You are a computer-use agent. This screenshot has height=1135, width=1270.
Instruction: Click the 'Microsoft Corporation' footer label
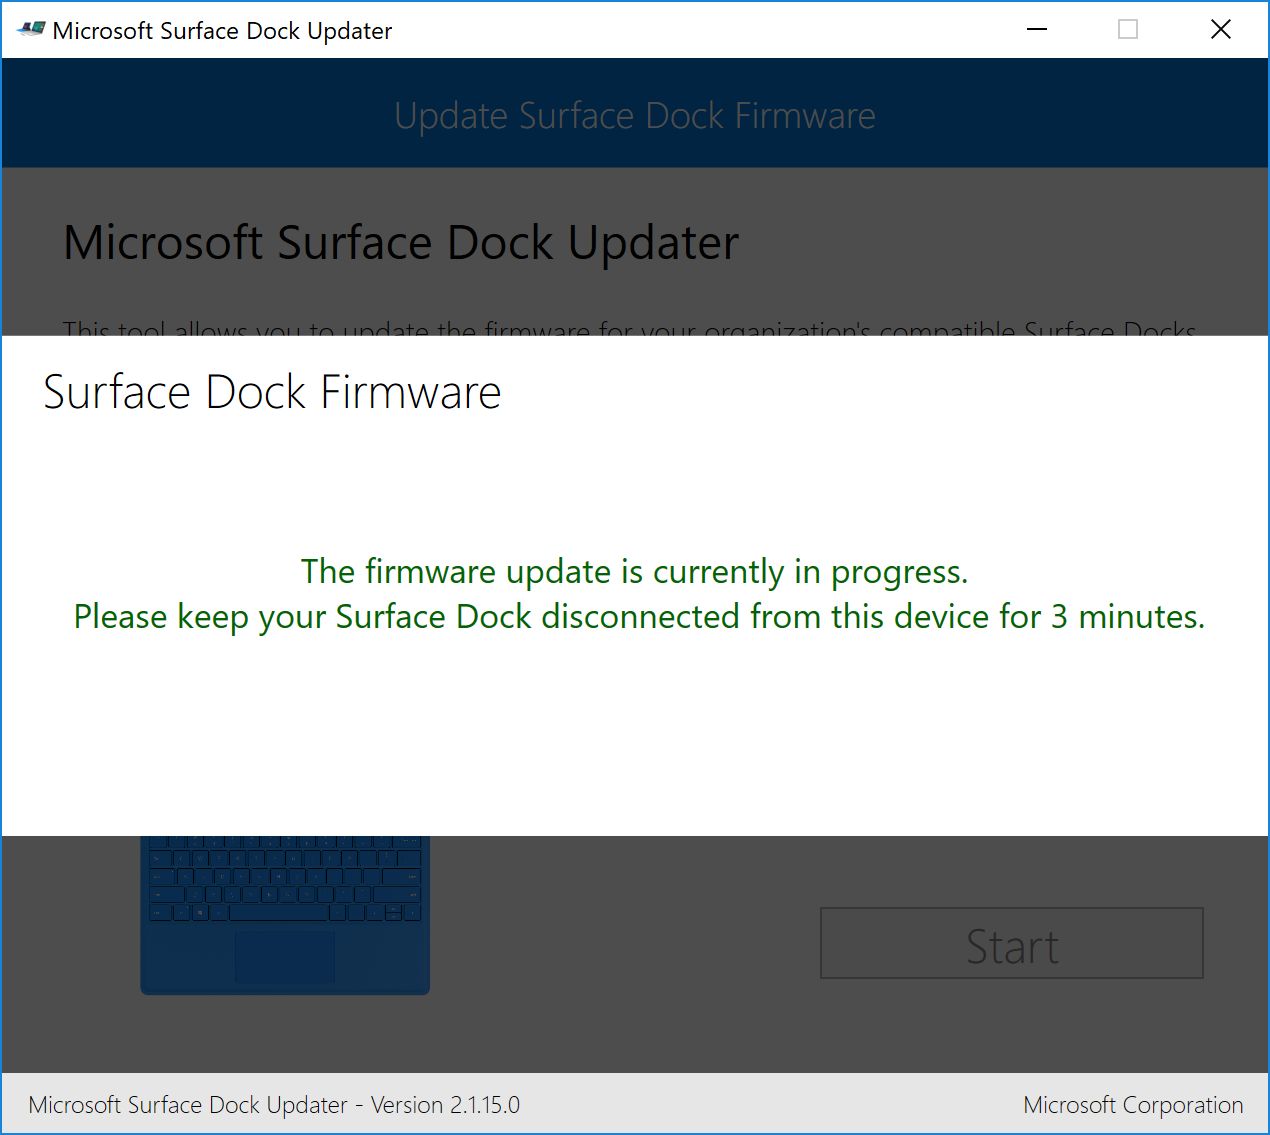[1133, 1105]
